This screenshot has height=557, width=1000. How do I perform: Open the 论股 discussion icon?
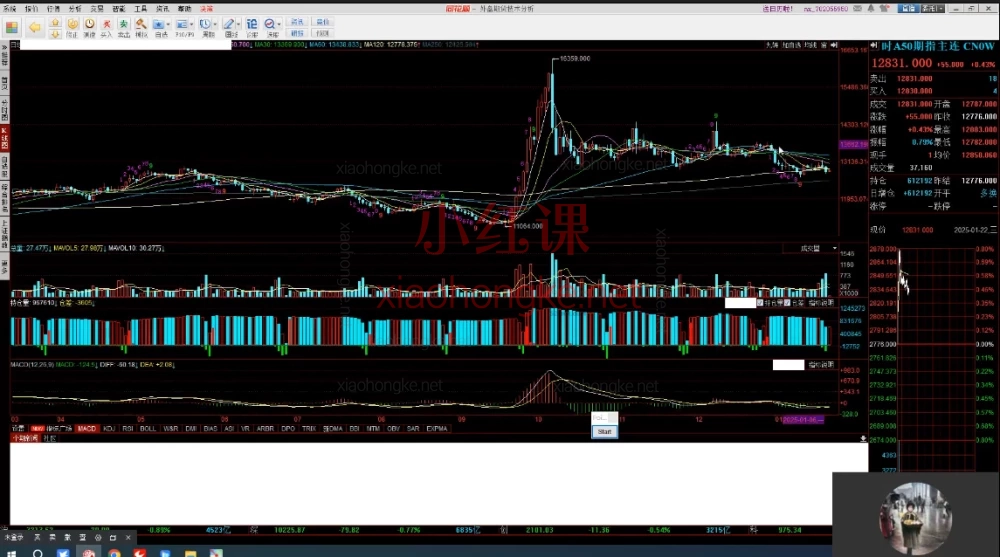click(252, 27)
